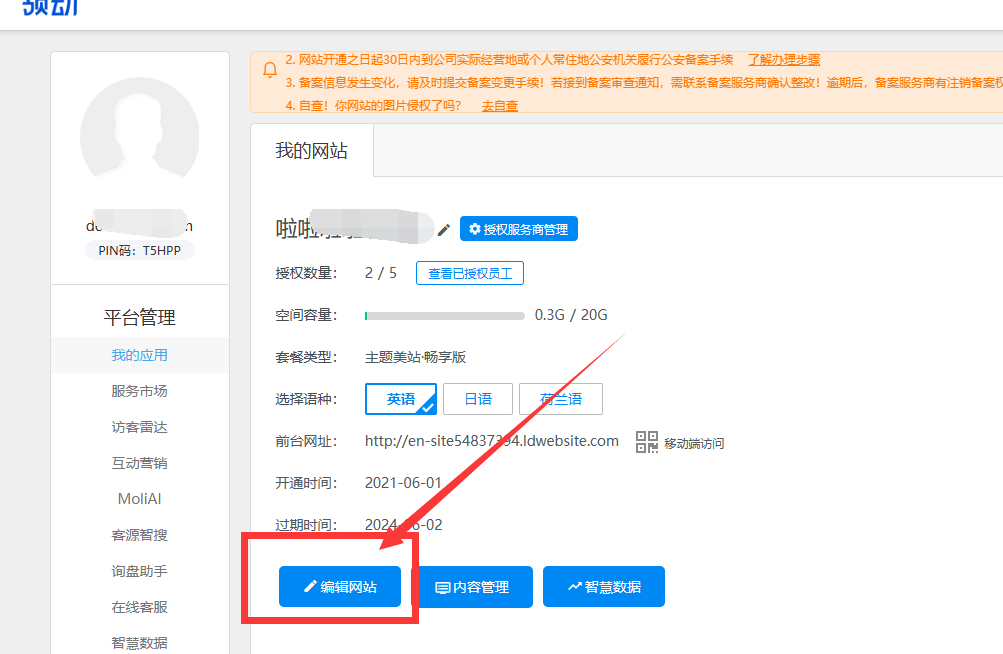Select the 英语 language option
This screenshot has width=1003, height=654.
pos(401,399)
